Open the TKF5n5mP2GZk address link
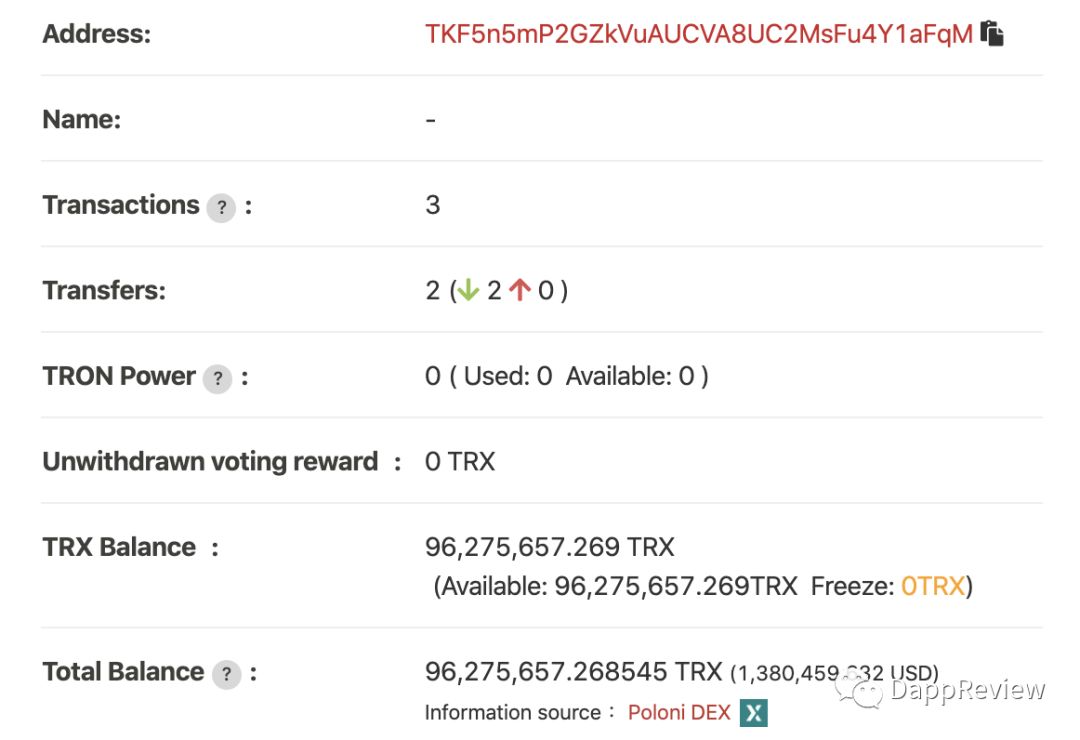The width and height of the screenshot is (1080, 740). point(698,34)
